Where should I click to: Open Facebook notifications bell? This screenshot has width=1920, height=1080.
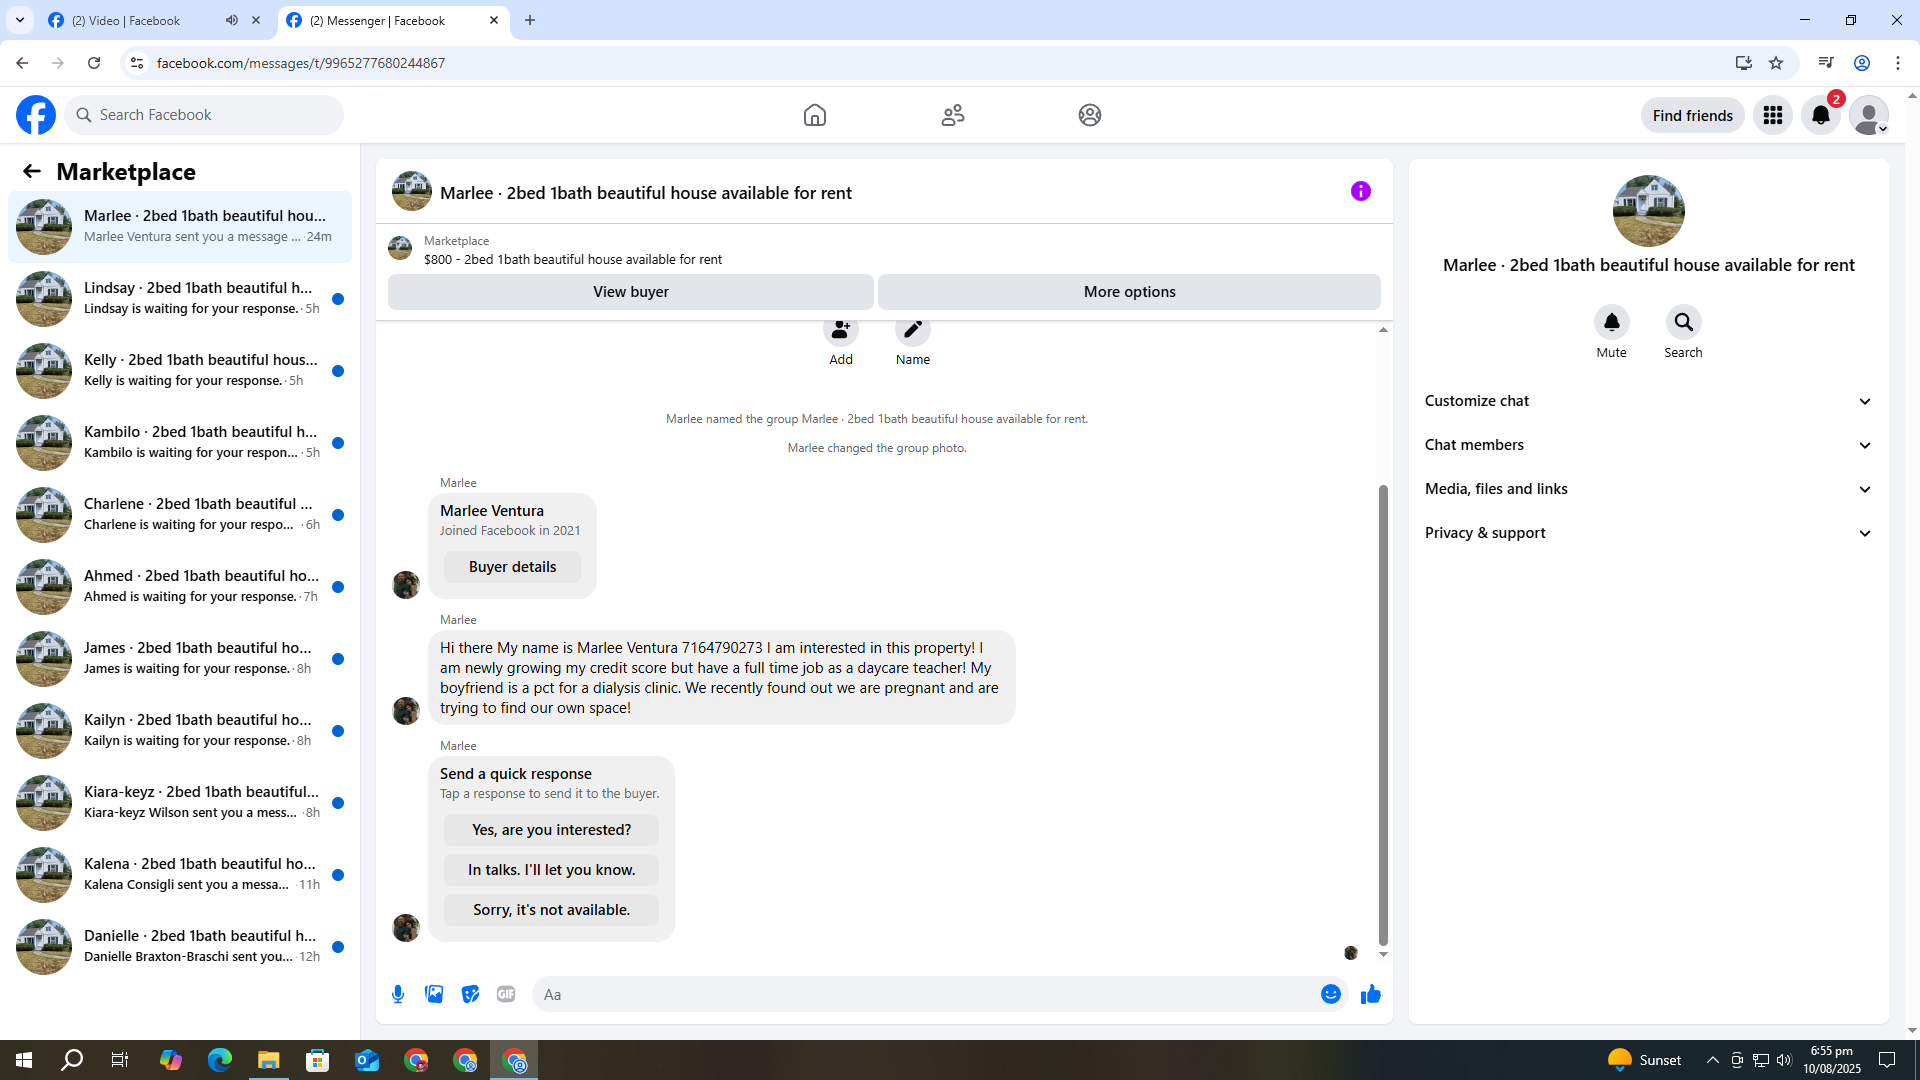[1820, 115]
